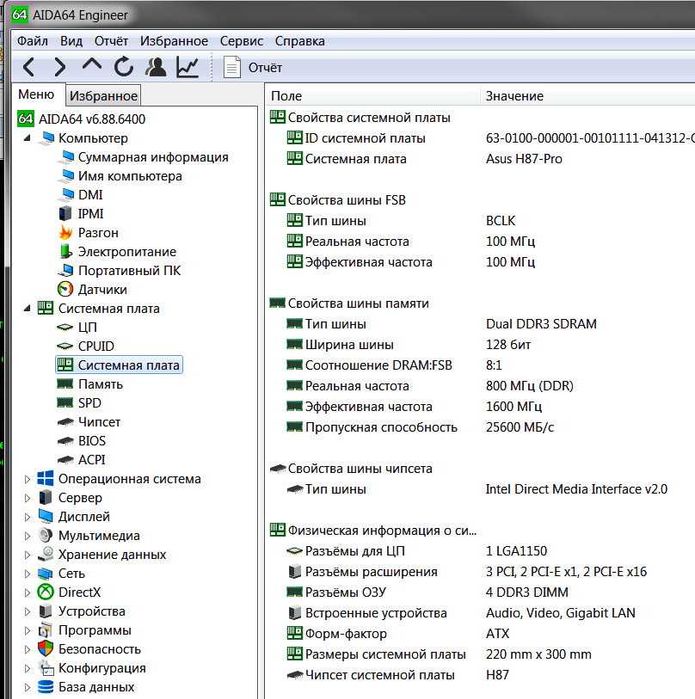695x699 pixels.
Task: Select Суммарная информация tree item
Action: point(153,157)
